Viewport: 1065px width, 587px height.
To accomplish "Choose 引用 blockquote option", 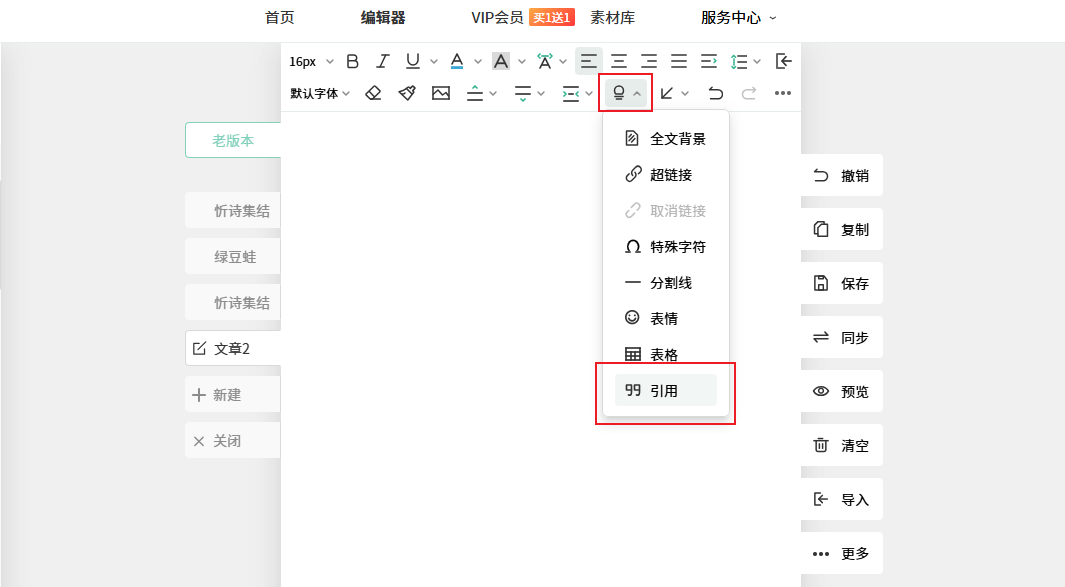I will [666, 391].
